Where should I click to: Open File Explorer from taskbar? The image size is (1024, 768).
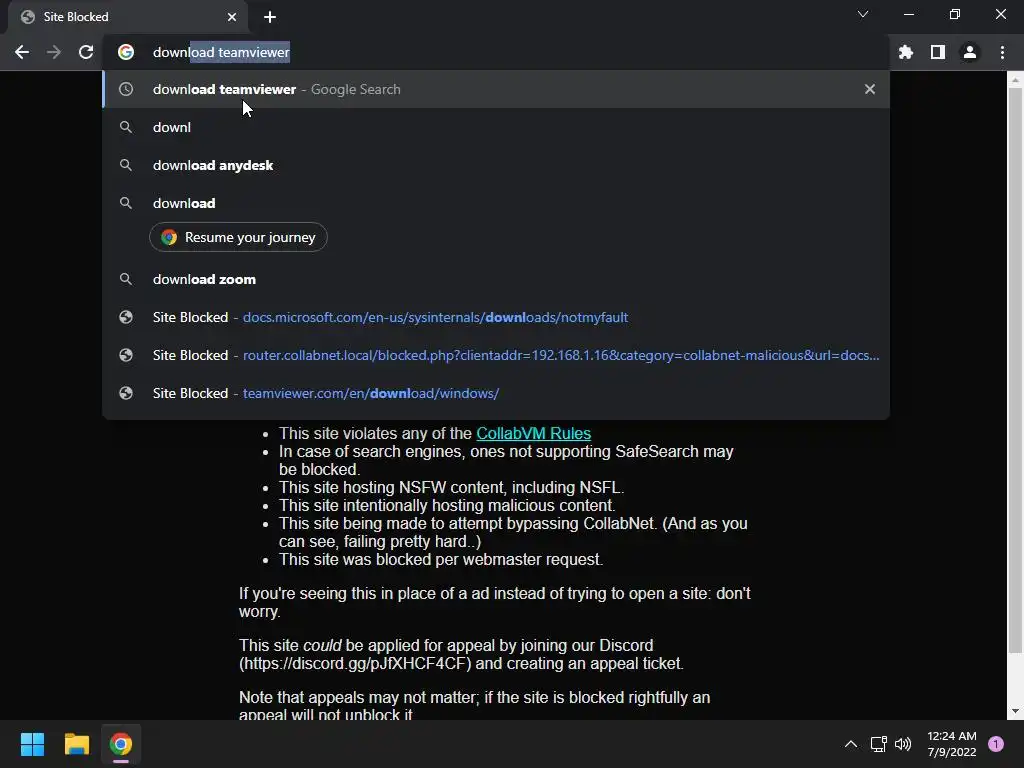coord(76,744)
